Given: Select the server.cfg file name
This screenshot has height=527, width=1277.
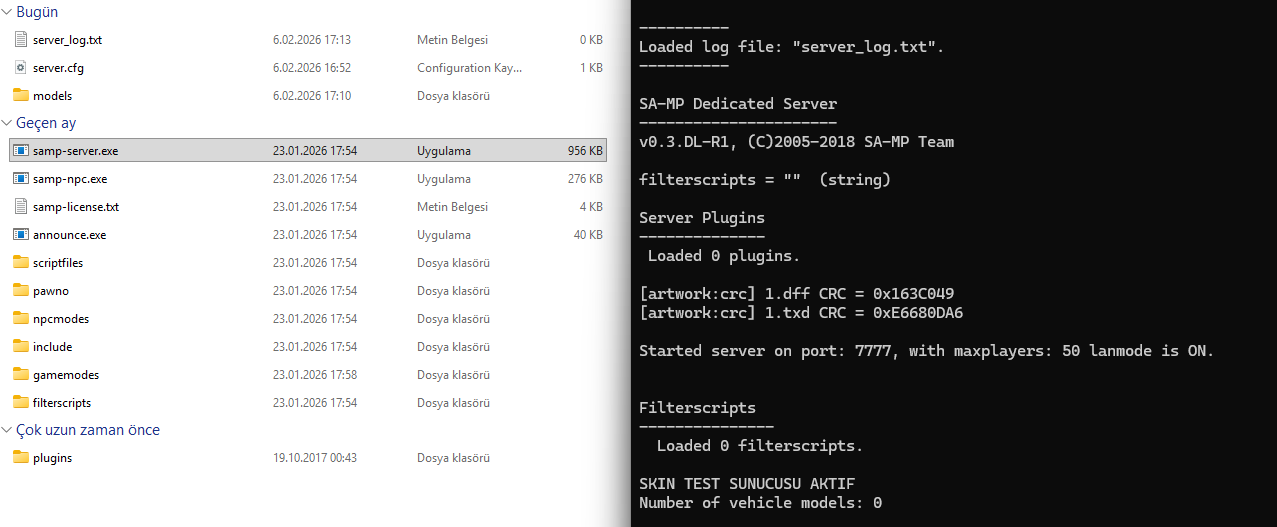Looking at the screenshot, I should (x=59, y=68).
